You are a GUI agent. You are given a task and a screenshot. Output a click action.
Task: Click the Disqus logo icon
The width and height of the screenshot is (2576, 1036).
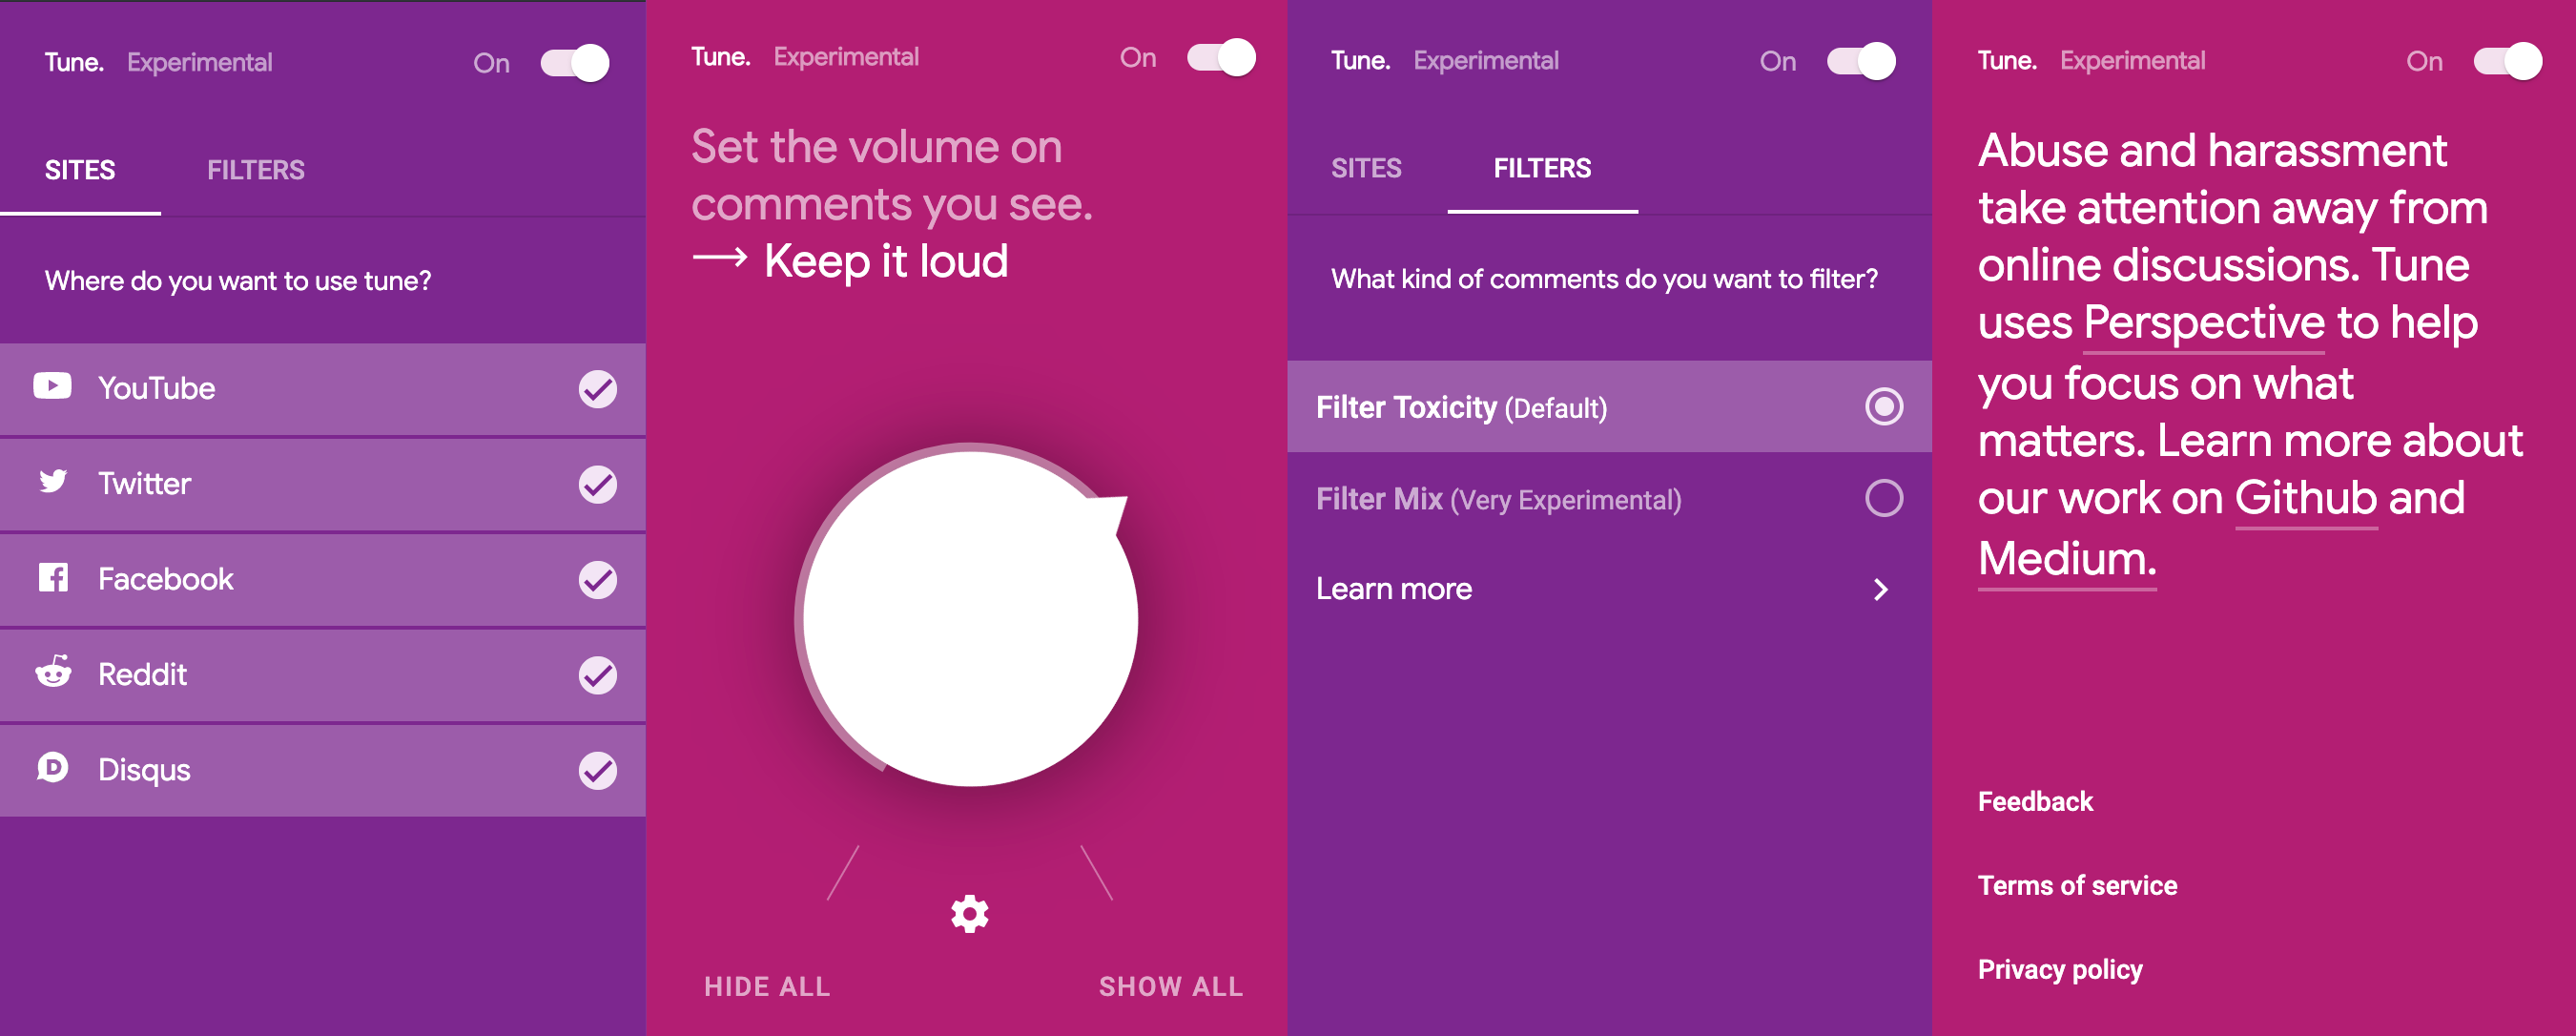click(x=52, y=768)
